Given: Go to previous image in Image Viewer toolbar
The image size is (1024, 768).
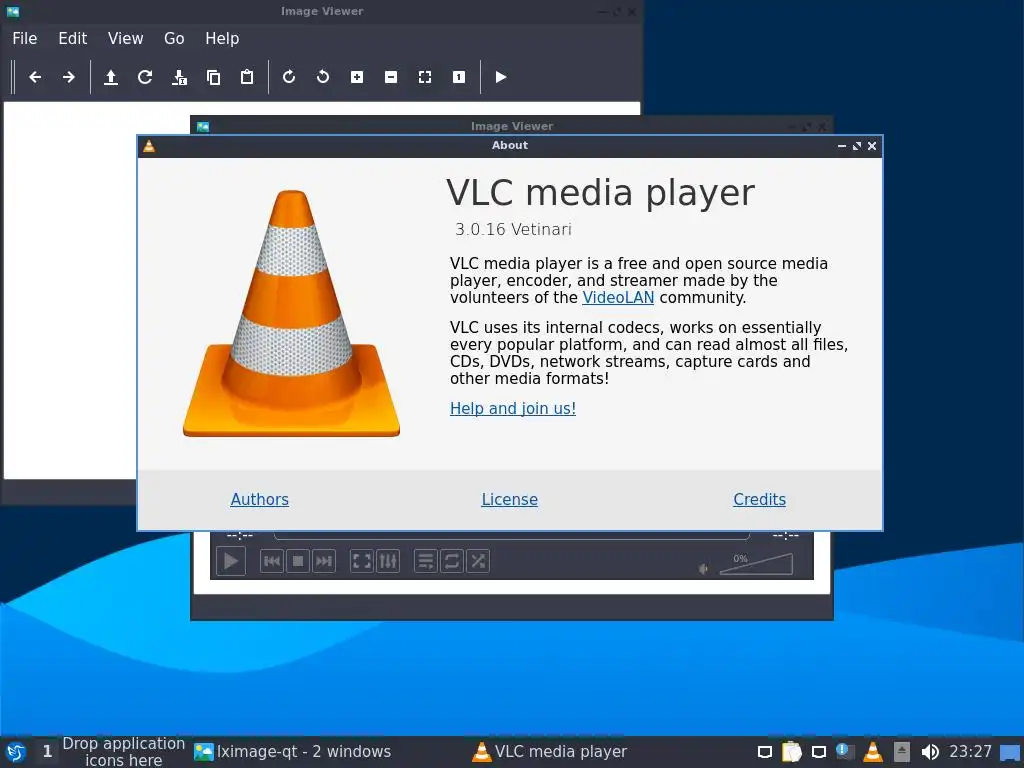Looking at the screenshot, I should (35, 77).
